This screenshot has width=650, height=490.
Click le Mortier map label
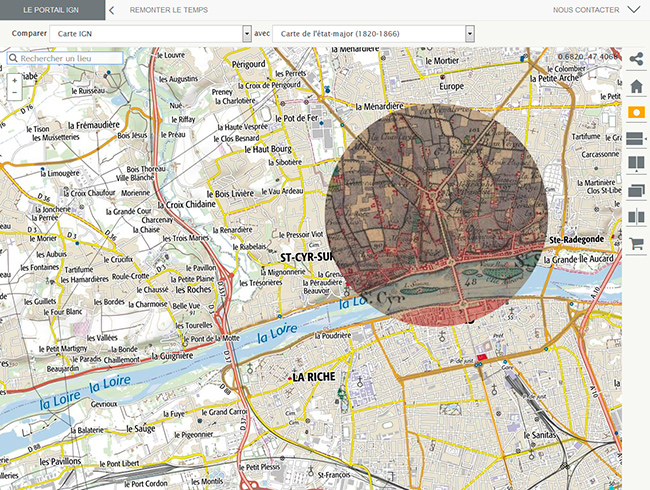pos(442,61)
